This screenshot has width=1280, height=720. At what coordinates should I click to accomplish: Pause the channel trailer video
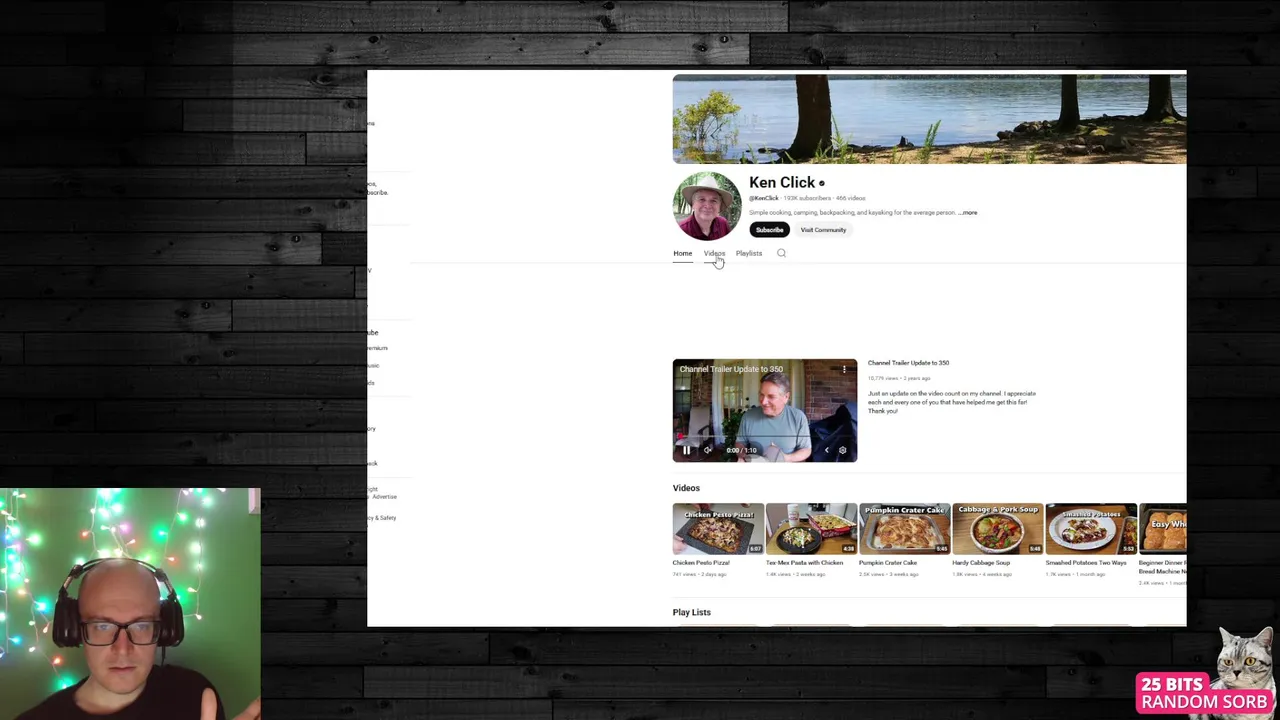[687, 450]
